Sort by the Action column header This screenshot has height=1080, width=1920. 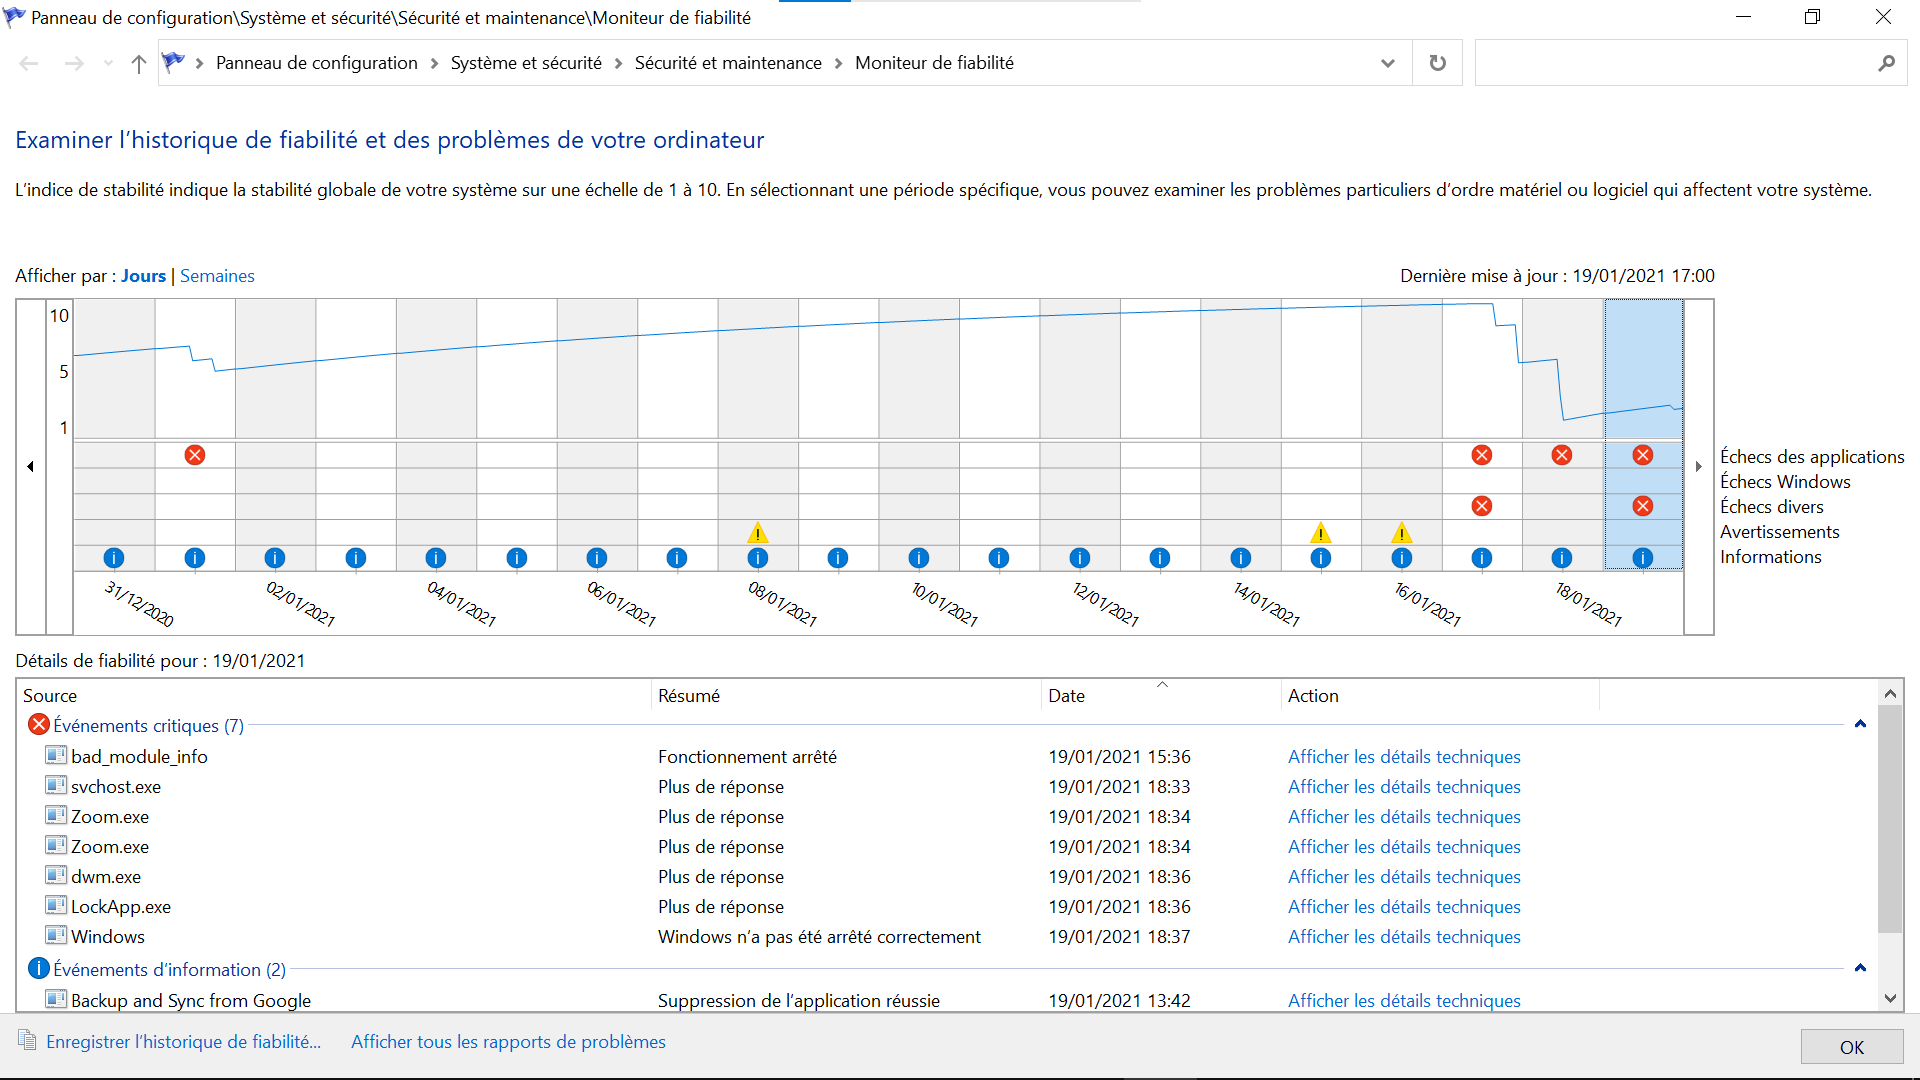(1440, 696)
